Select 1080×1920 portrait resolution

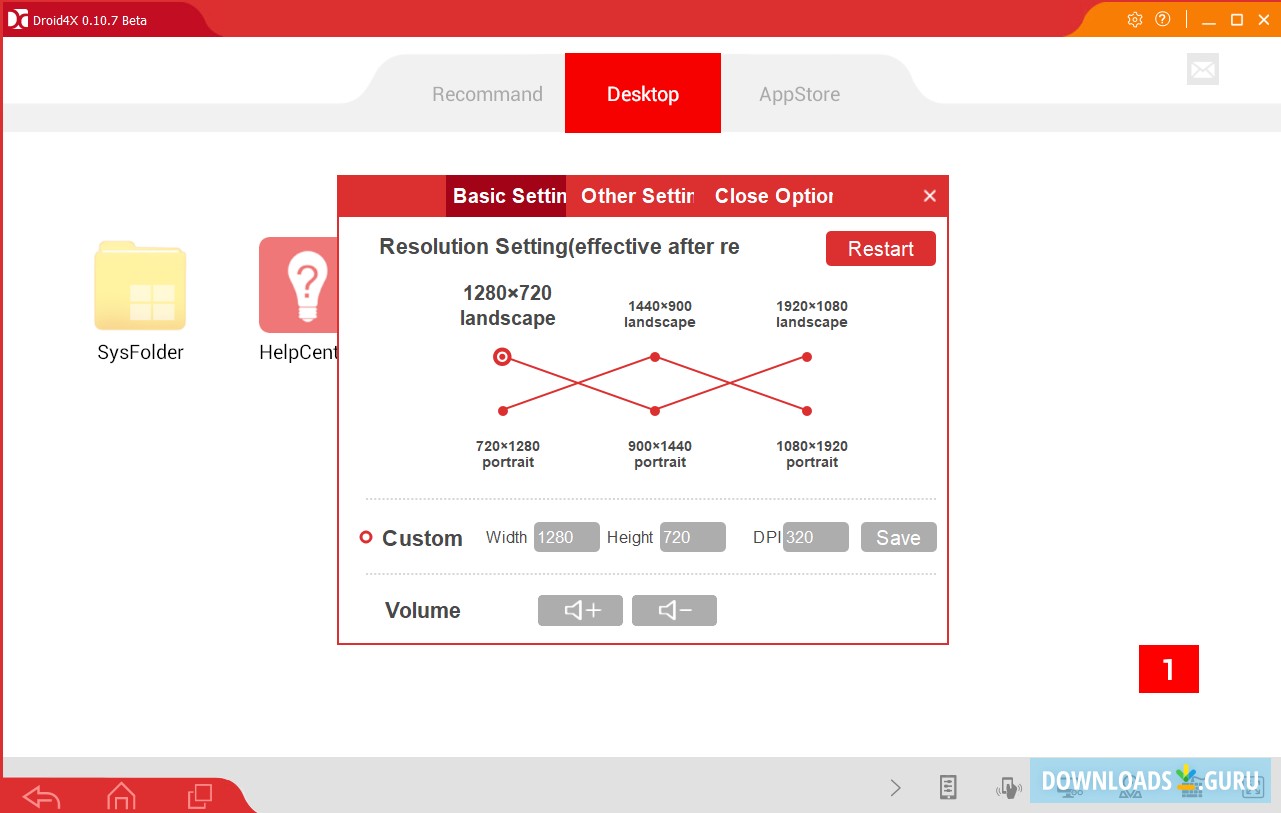(x=807, y=411)
